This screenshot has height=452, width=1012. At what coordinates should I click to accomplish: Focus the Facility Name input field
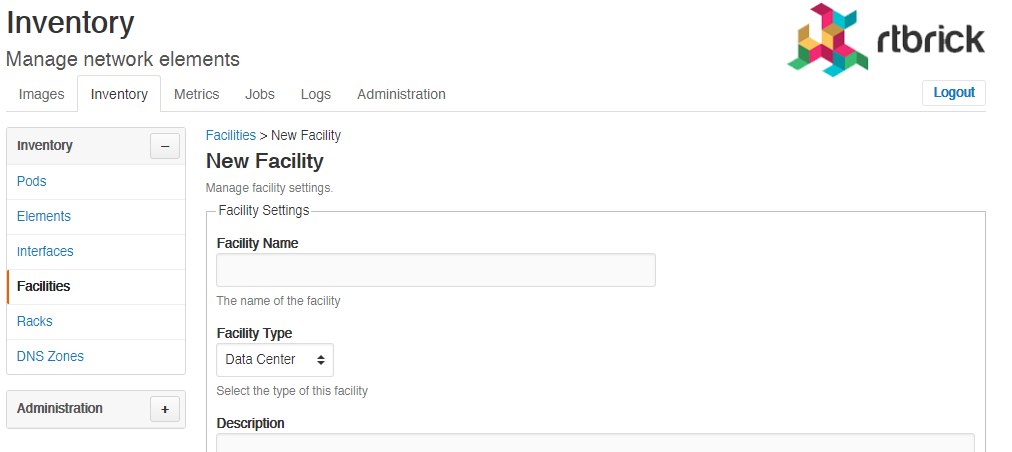(436, 270)
